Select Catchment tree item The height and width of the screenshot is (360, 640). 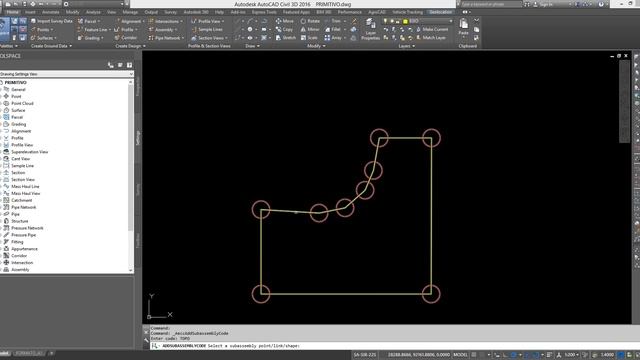click(22, 200)
